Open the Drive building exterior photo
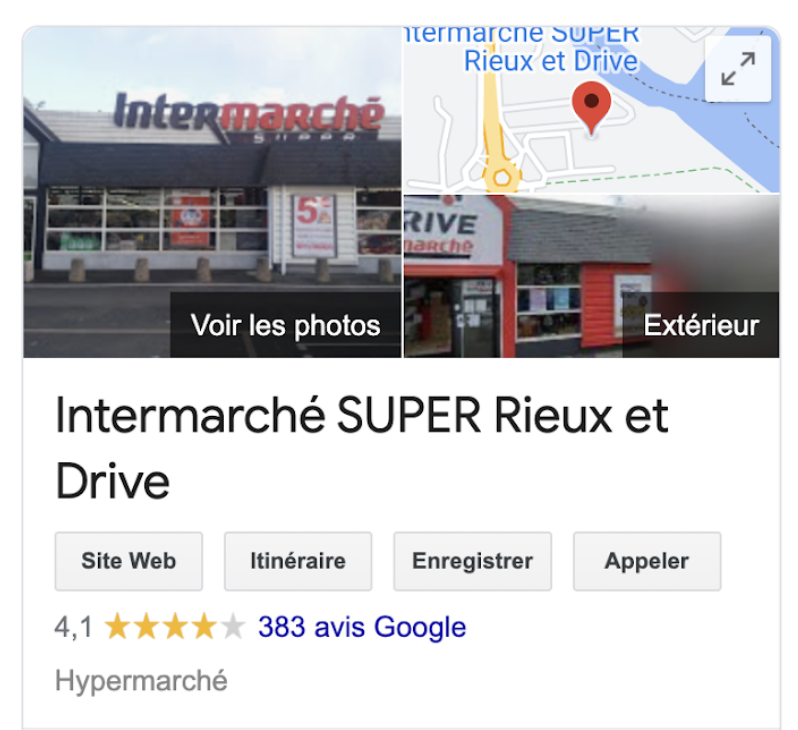Image resolution: width=798 pixels, height=730 pixels. 591,276
